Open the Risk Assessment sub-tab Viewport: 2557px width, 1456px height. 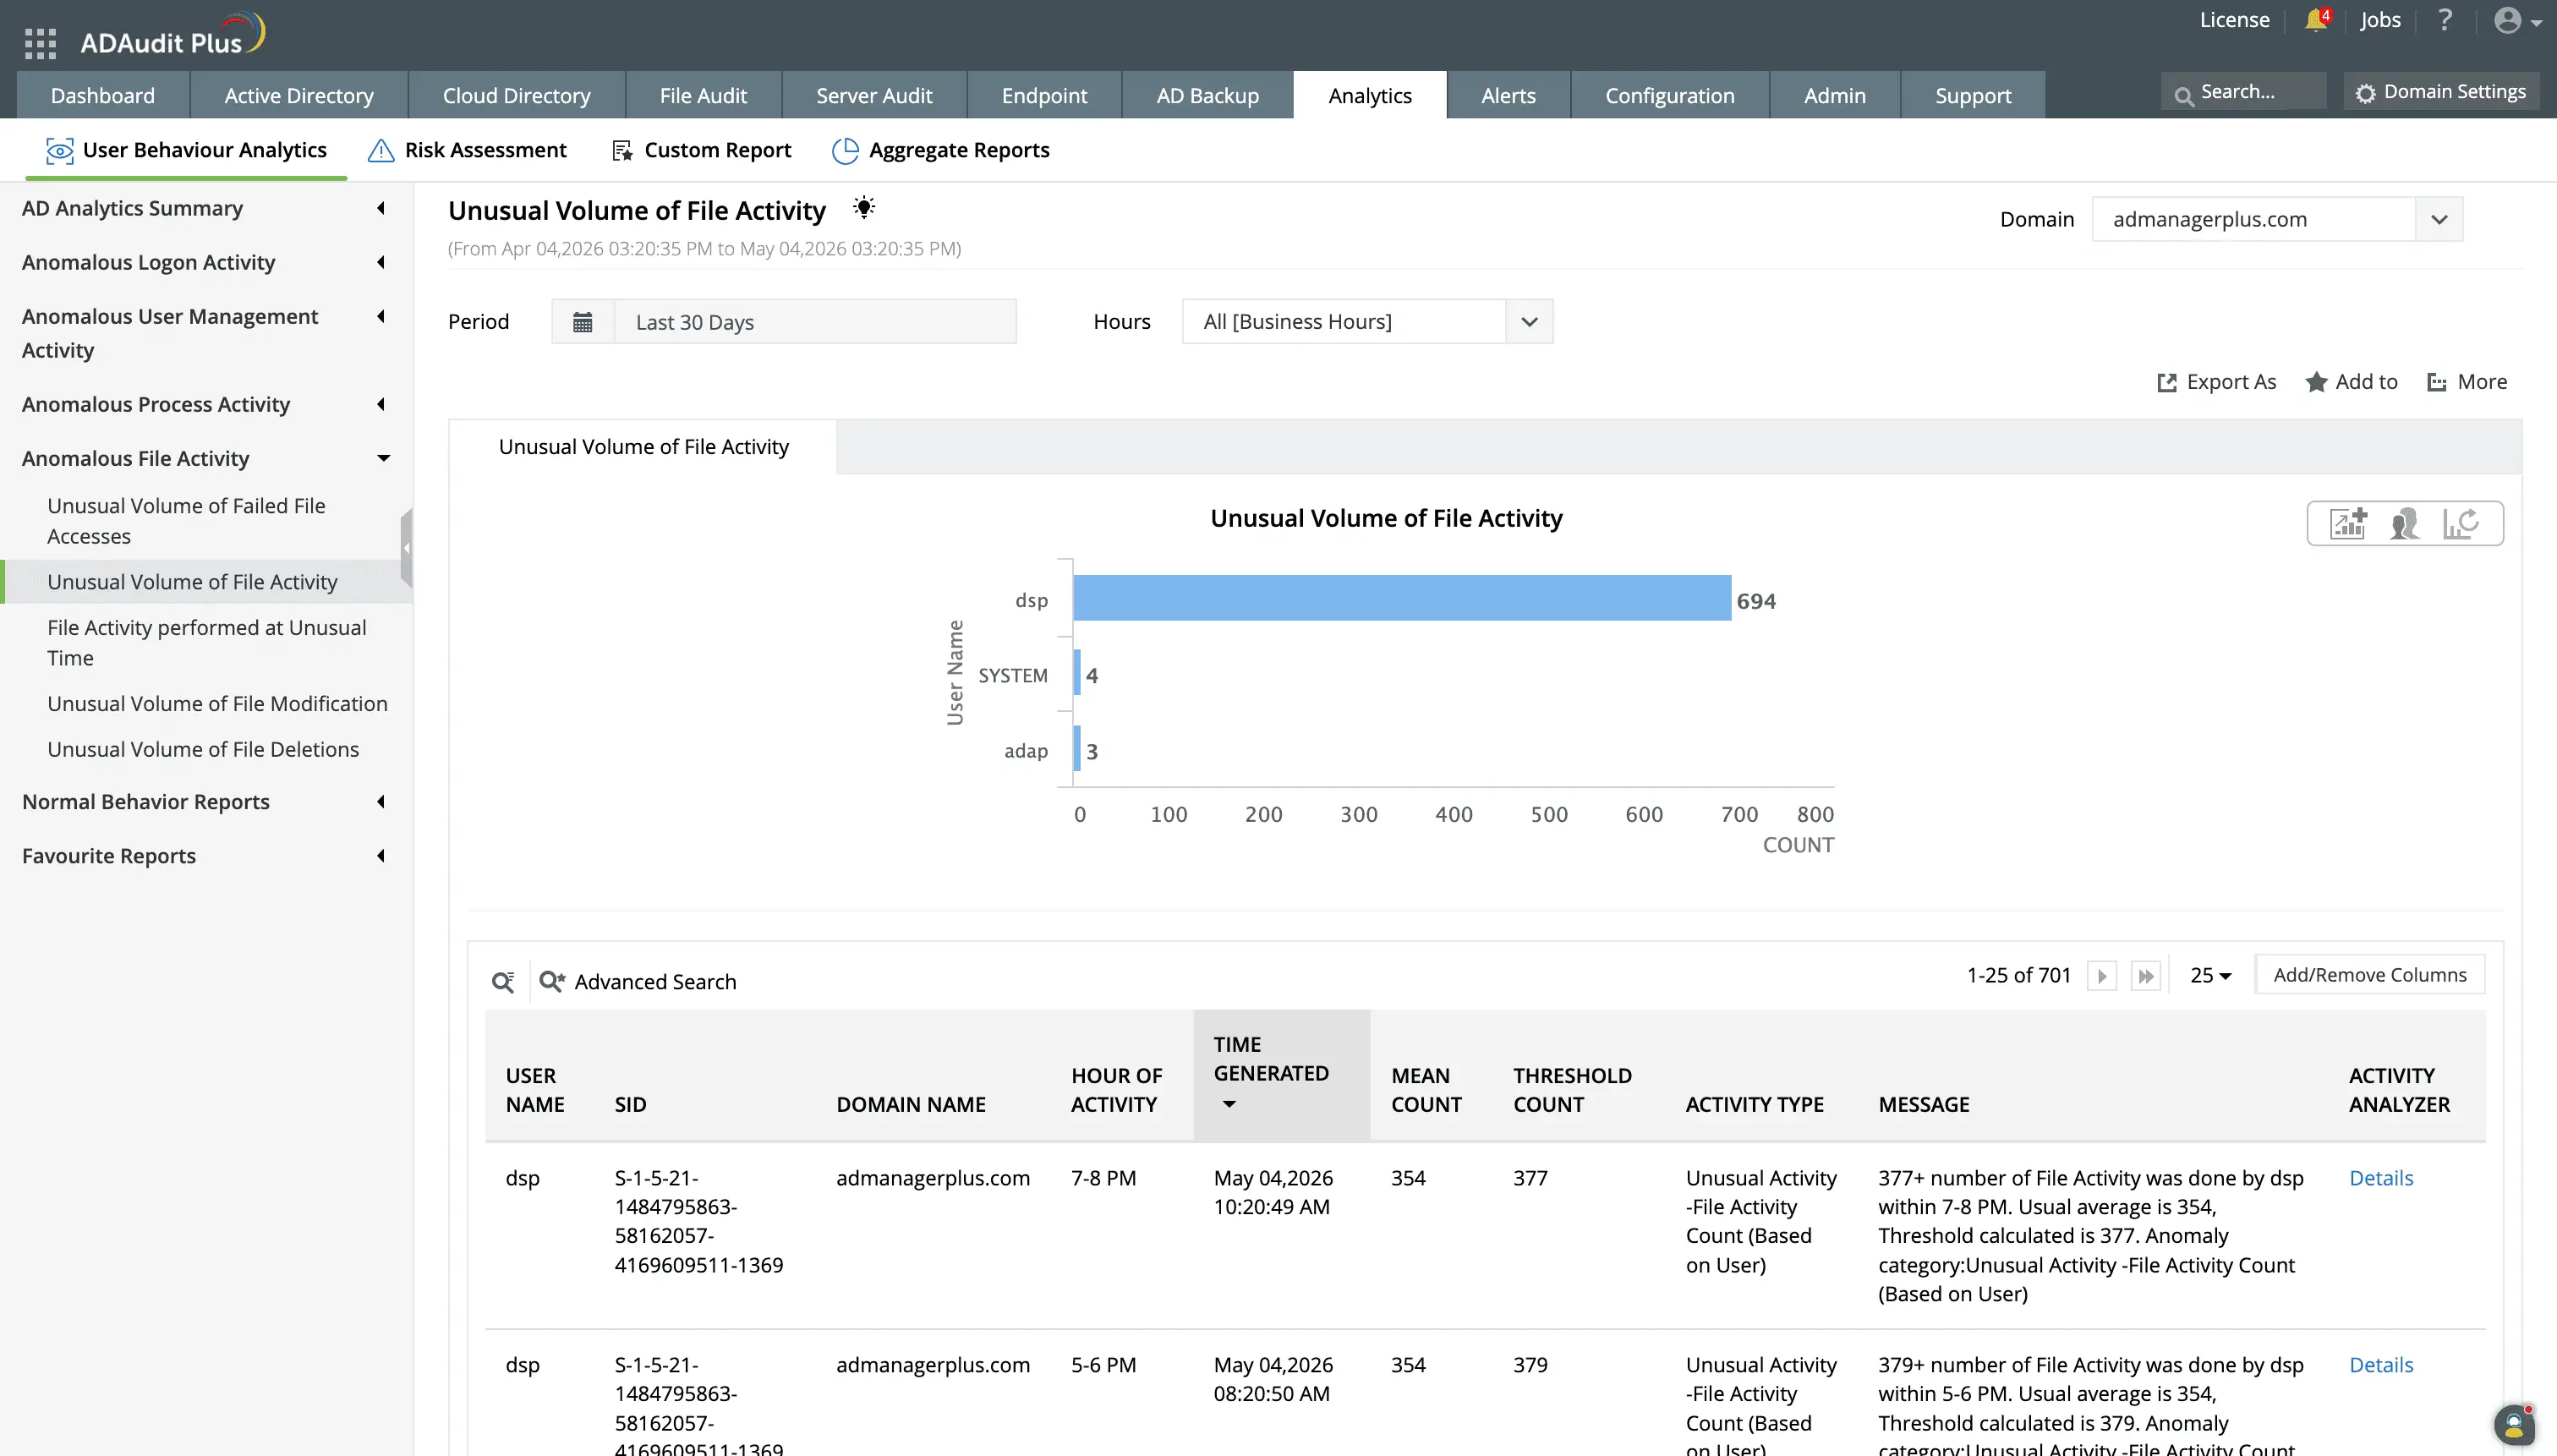467,150
